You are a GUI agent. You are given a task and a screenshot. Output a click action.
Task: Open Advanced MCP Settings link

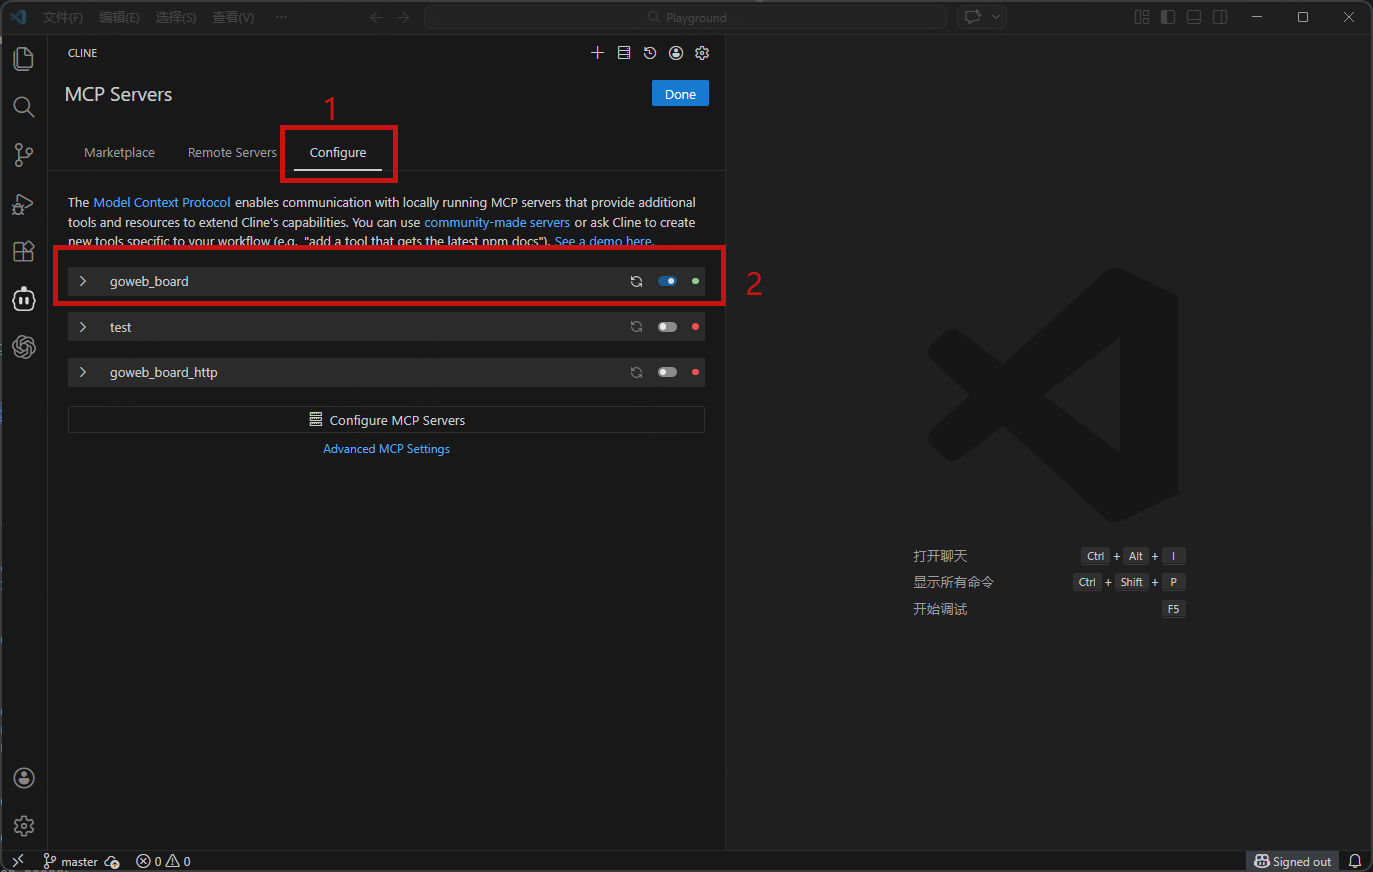click(x=386, y=449)
